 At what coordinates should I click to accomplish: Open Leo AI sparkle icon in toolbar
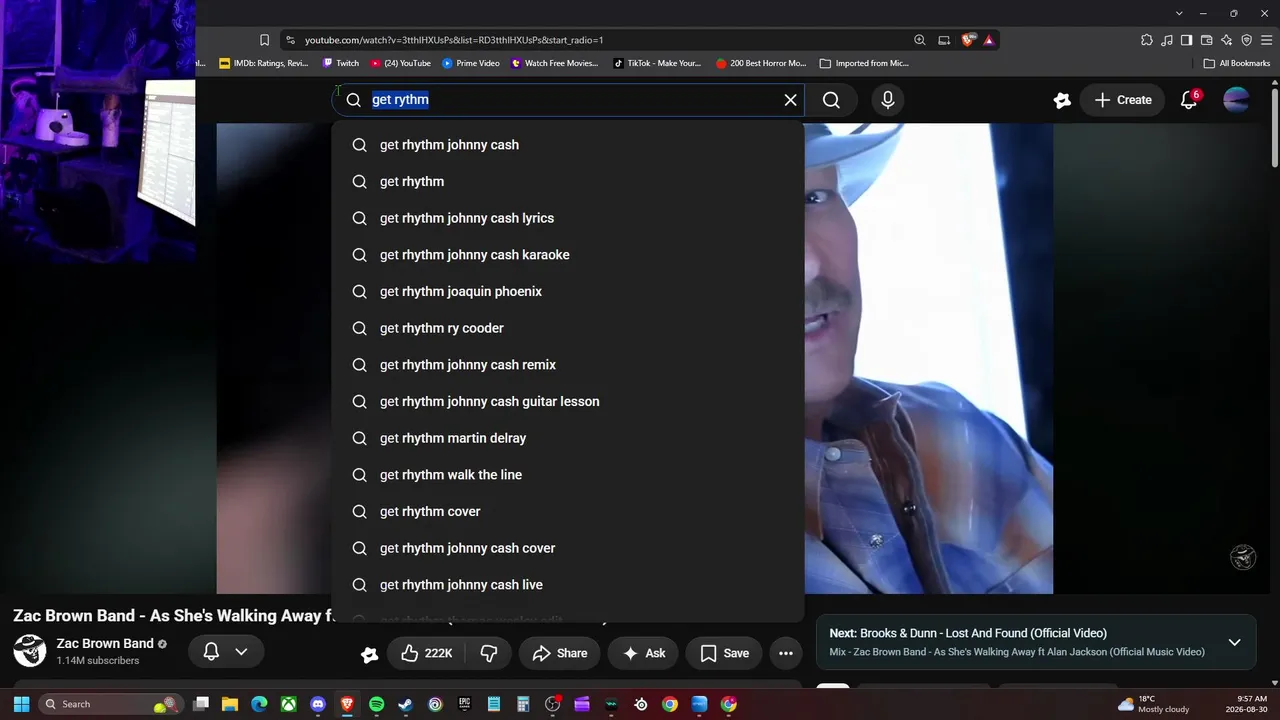(1226, 40)
